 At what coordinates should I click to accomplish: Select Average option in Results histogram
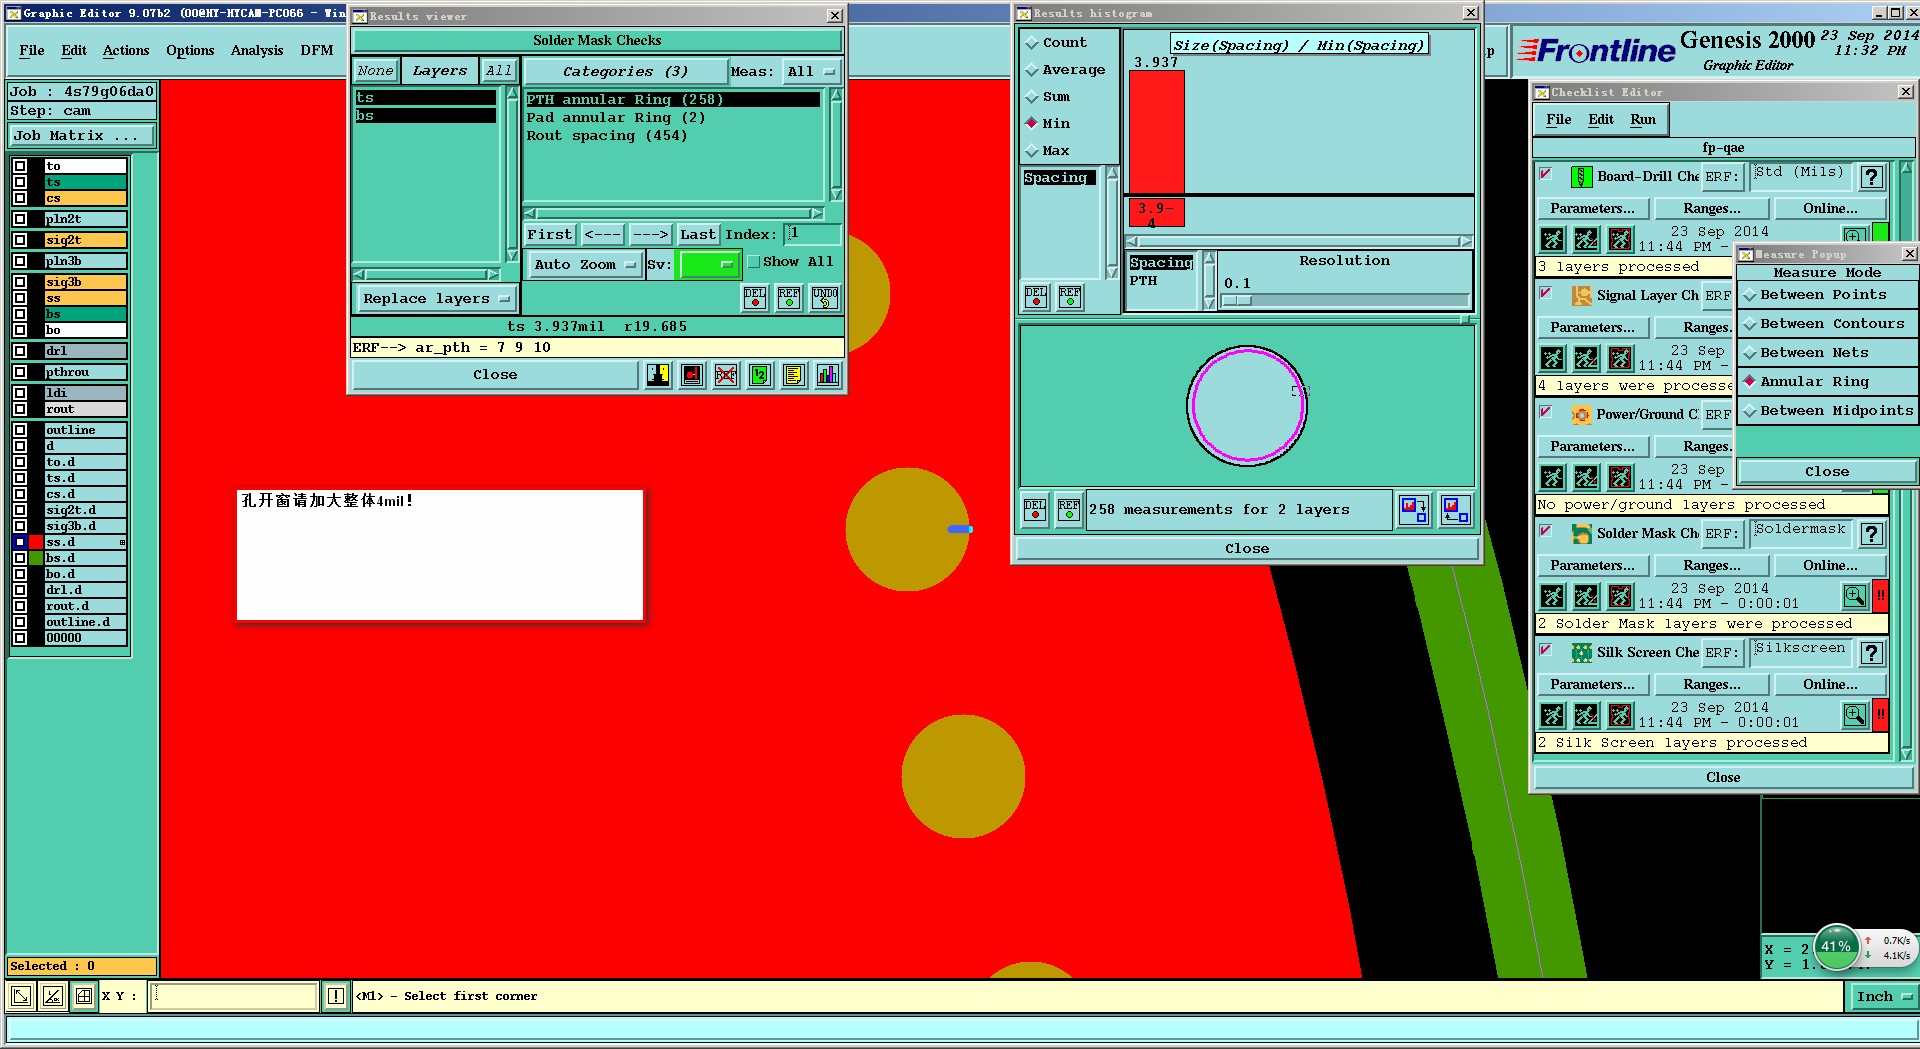click(1033, 70)
